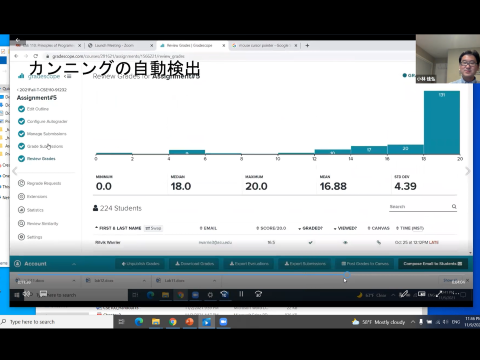Open assignment Settings gear icon

[21, 237]
